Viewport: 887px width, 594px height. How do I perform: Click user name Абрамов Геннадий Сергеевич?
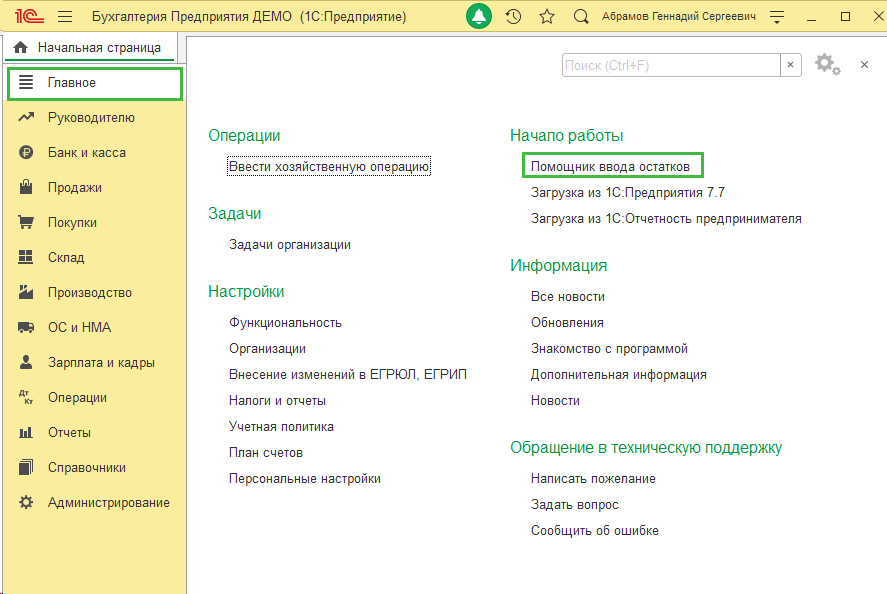point(679,16)
